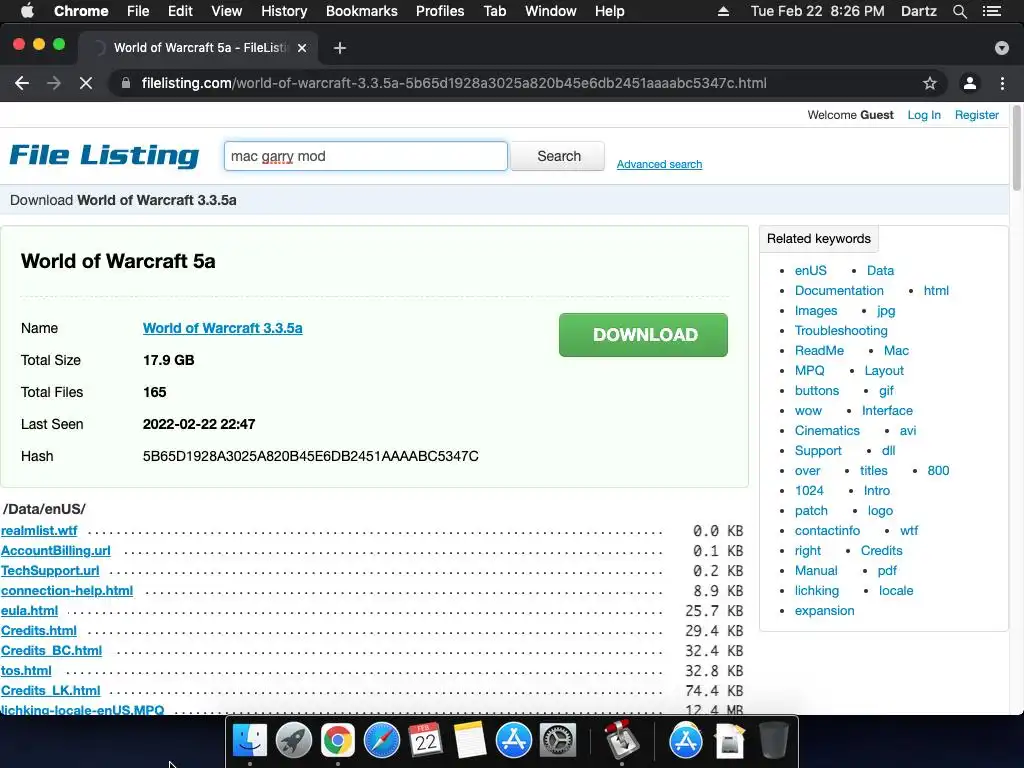Viewport: 1024px width, 768px height.
Task: Go back to the previous page
Action: (22, 83)
